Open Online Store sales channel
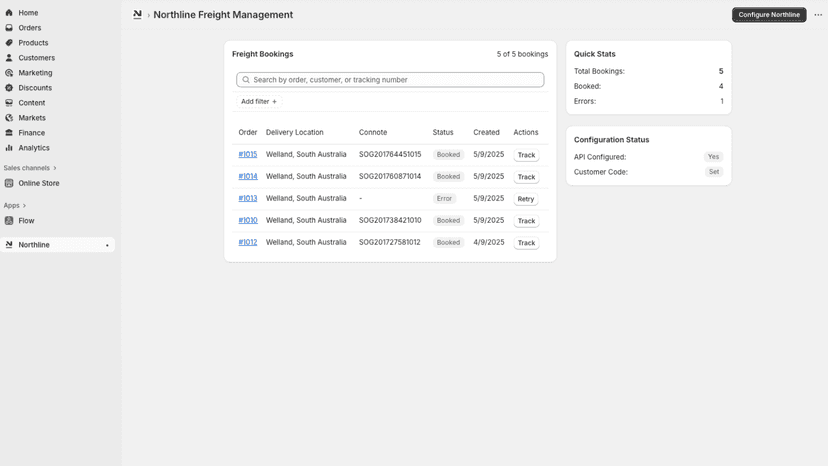The width and height of the screenshot is (828, 466). tap(39, 183)
